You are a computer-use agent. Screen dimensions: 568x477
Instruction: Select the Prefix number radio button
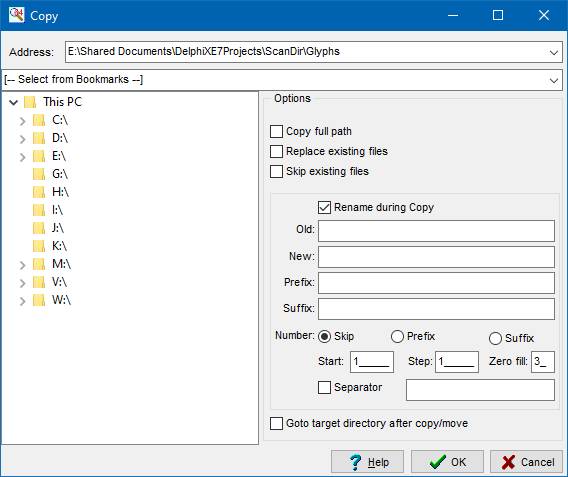click(x=397, y=336)
